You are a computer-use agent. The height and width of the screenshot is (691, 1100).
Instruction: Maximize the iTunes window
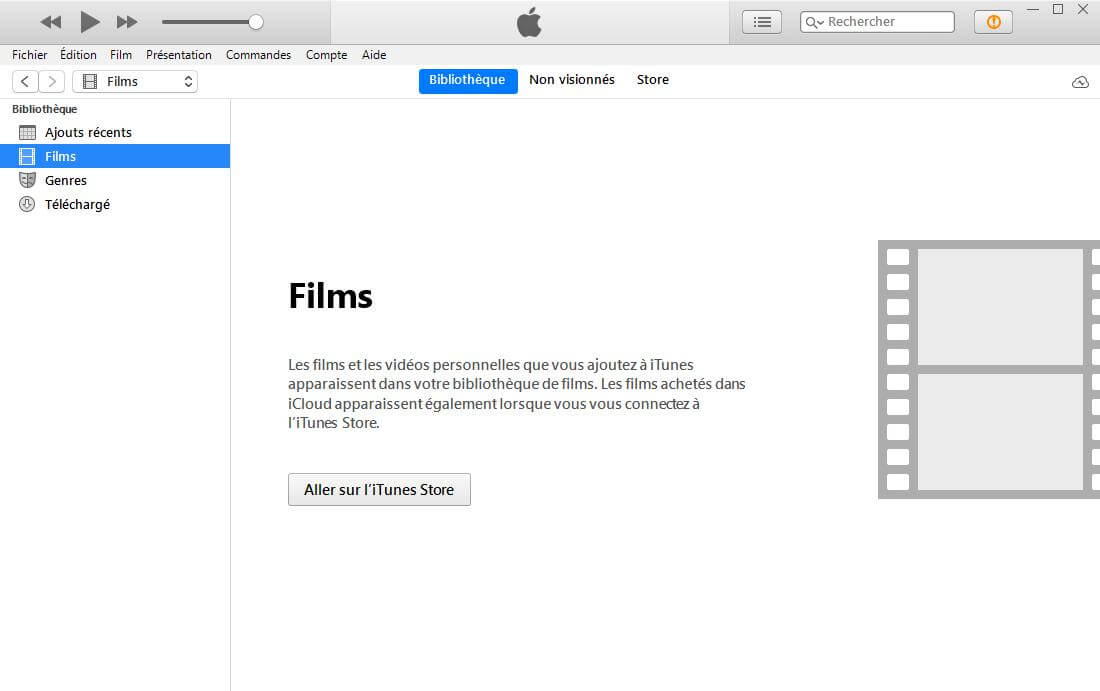click(x=1058, y=10)
